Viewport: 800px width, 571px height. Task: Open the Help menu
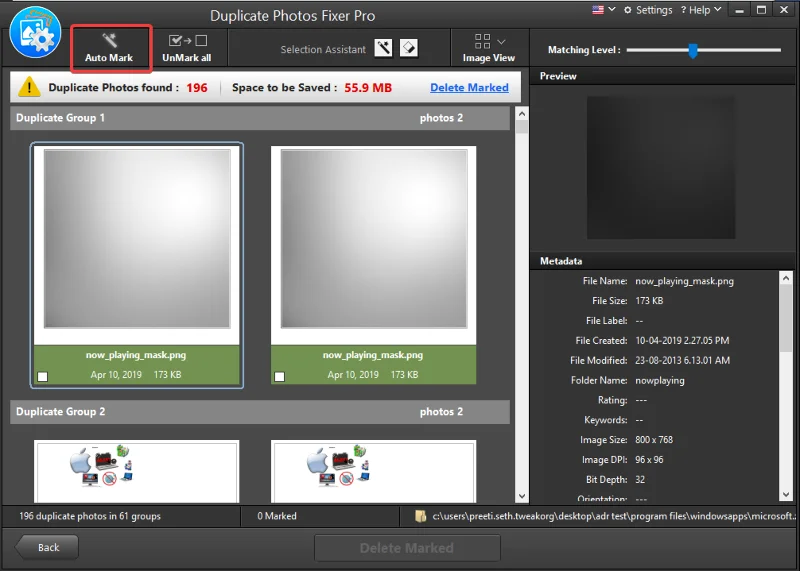(701, 10)
